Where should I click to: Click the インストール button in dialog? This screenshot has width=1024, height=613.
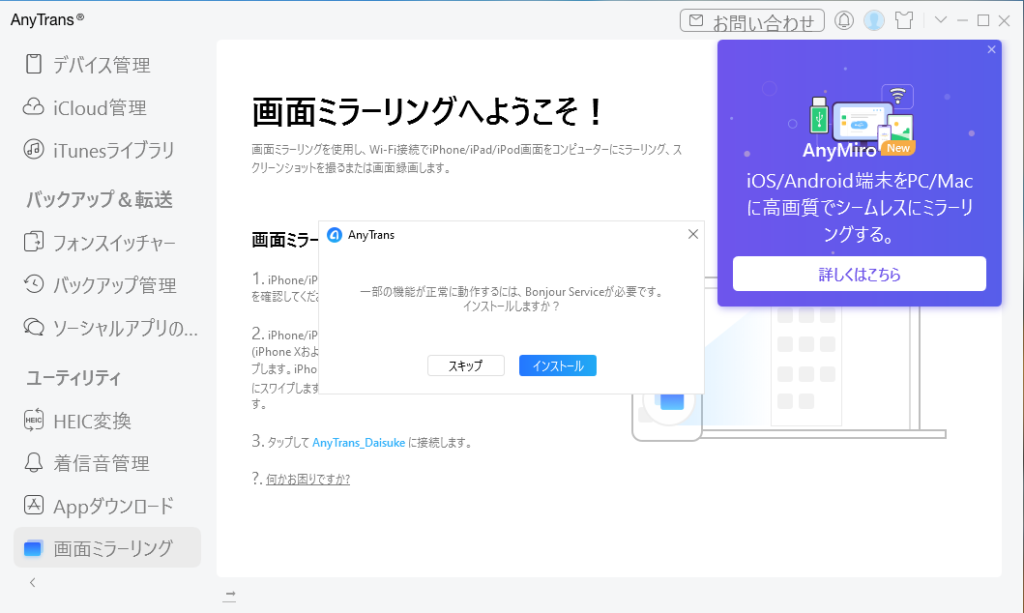pos(558,366)
